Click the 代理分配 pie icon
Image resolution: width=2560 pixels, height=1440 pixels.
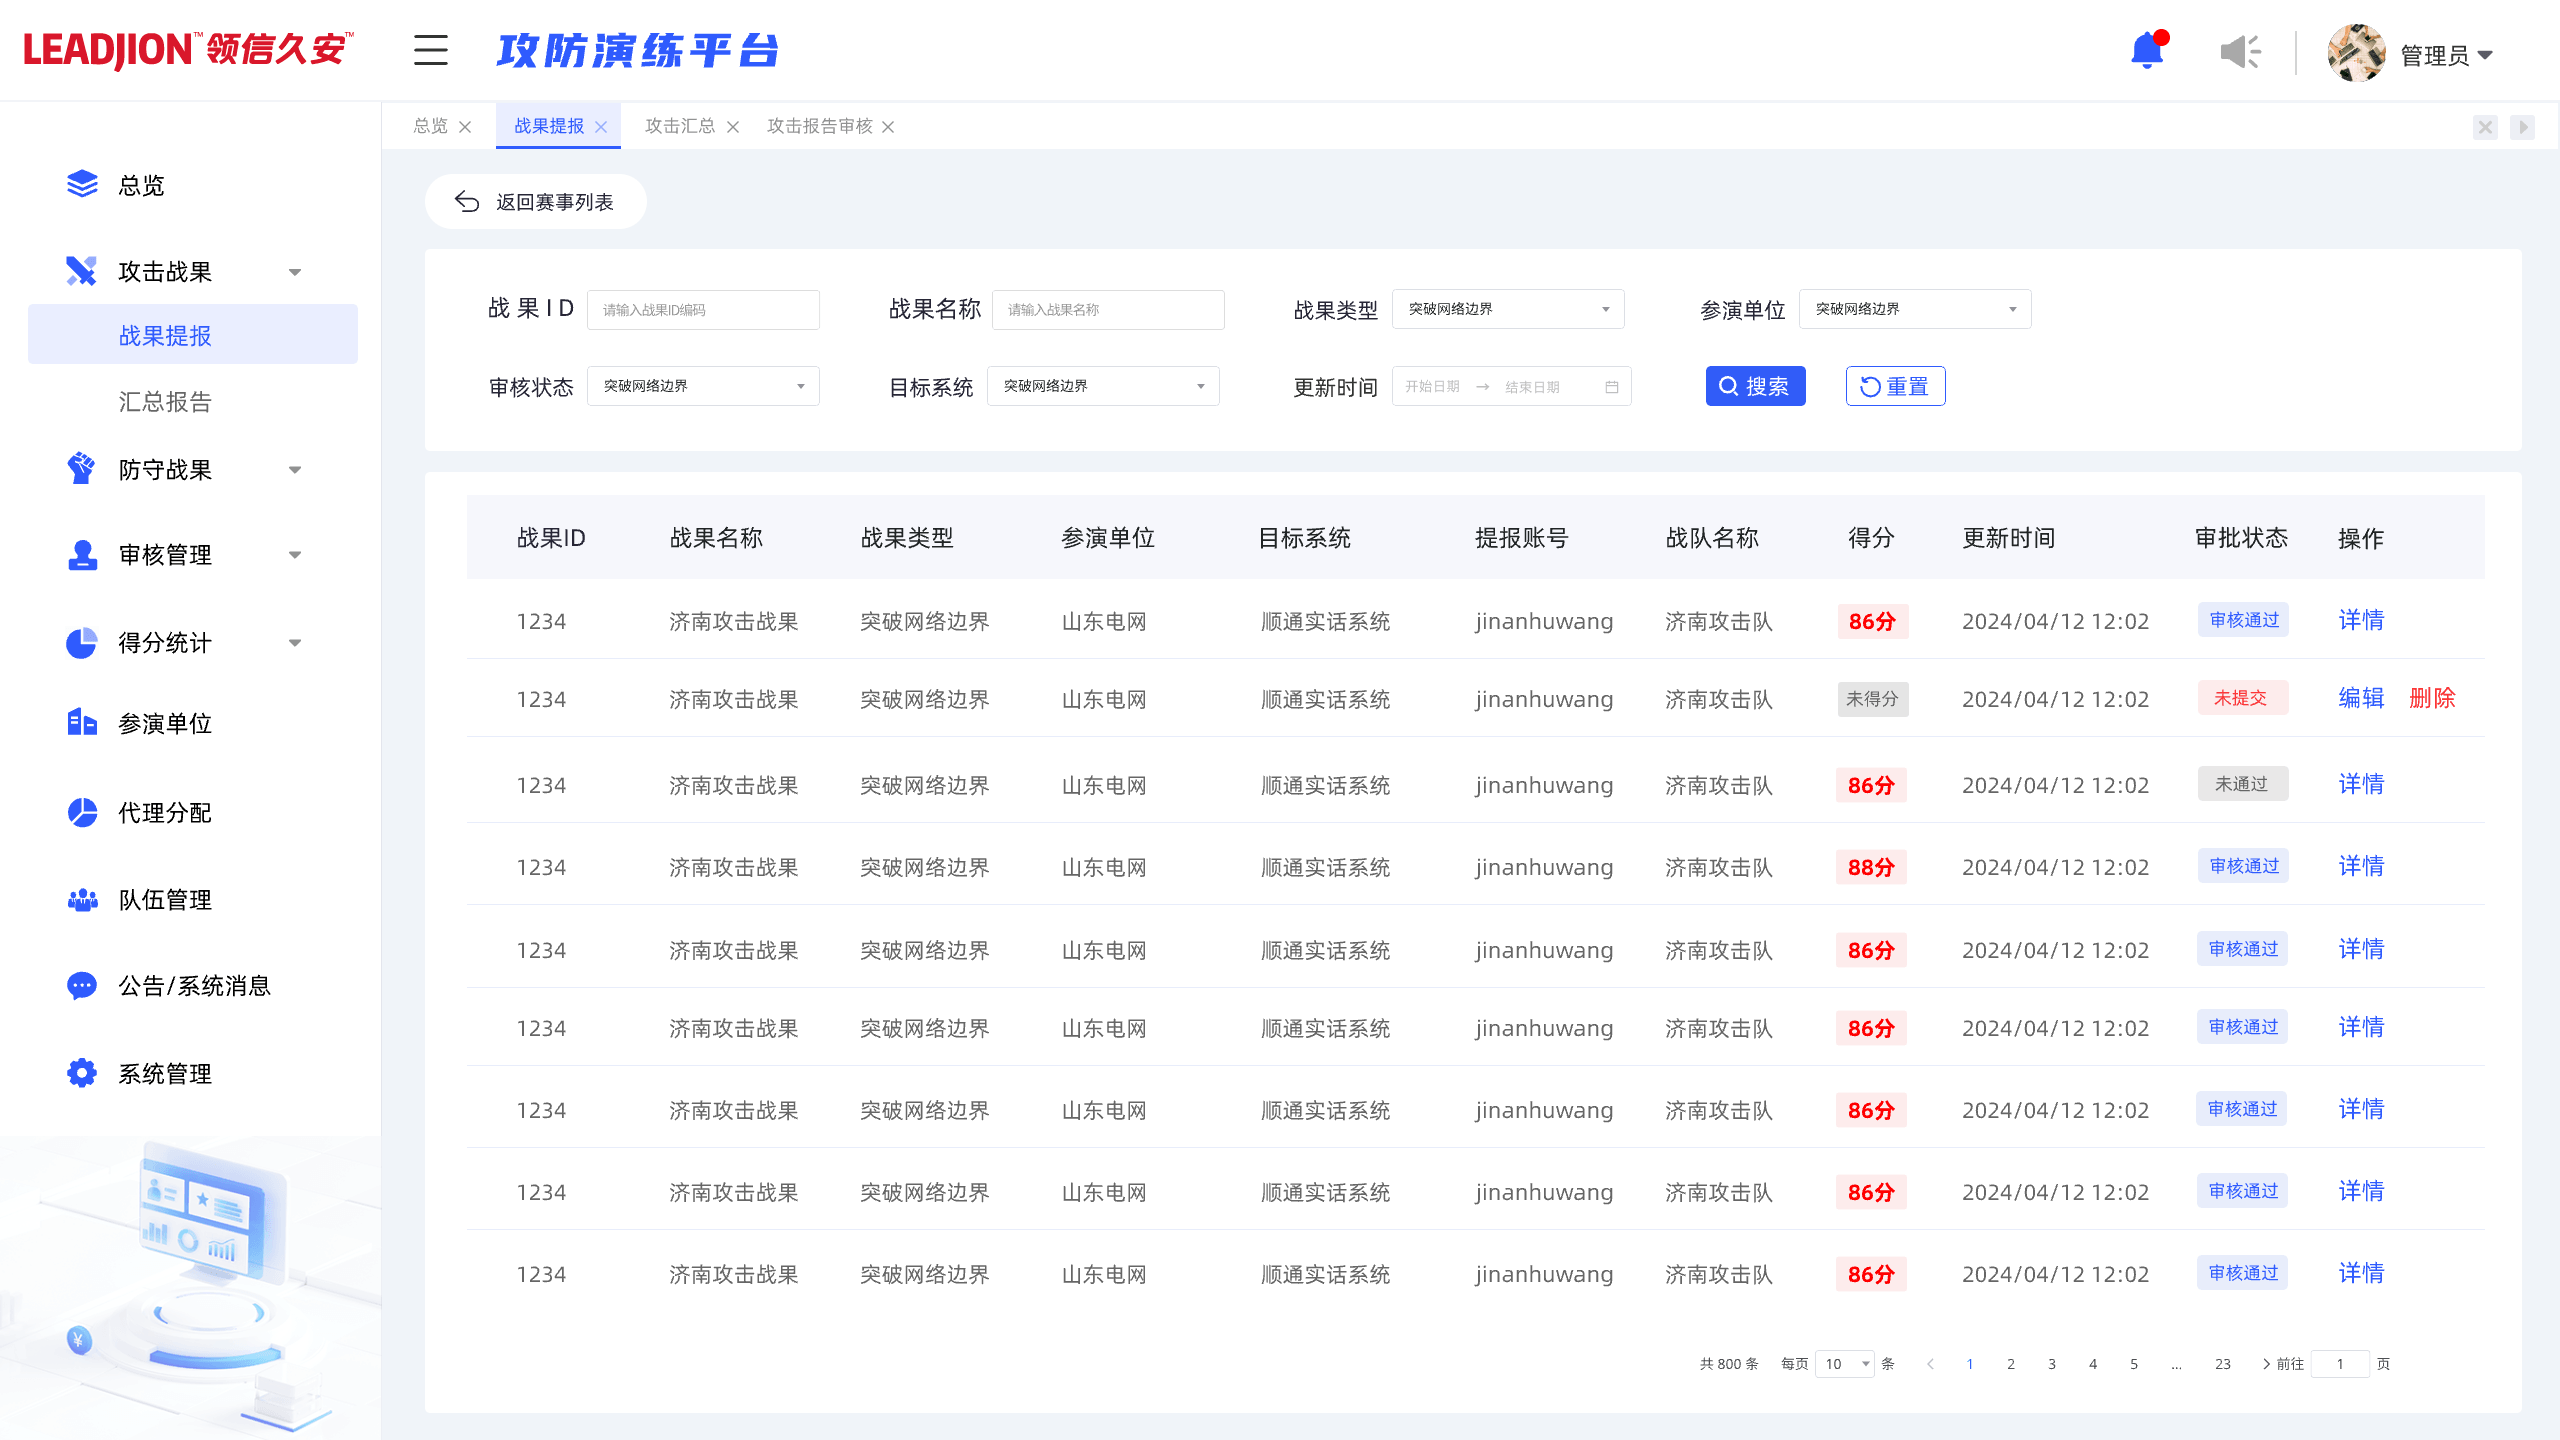click(x=82, y=812)
